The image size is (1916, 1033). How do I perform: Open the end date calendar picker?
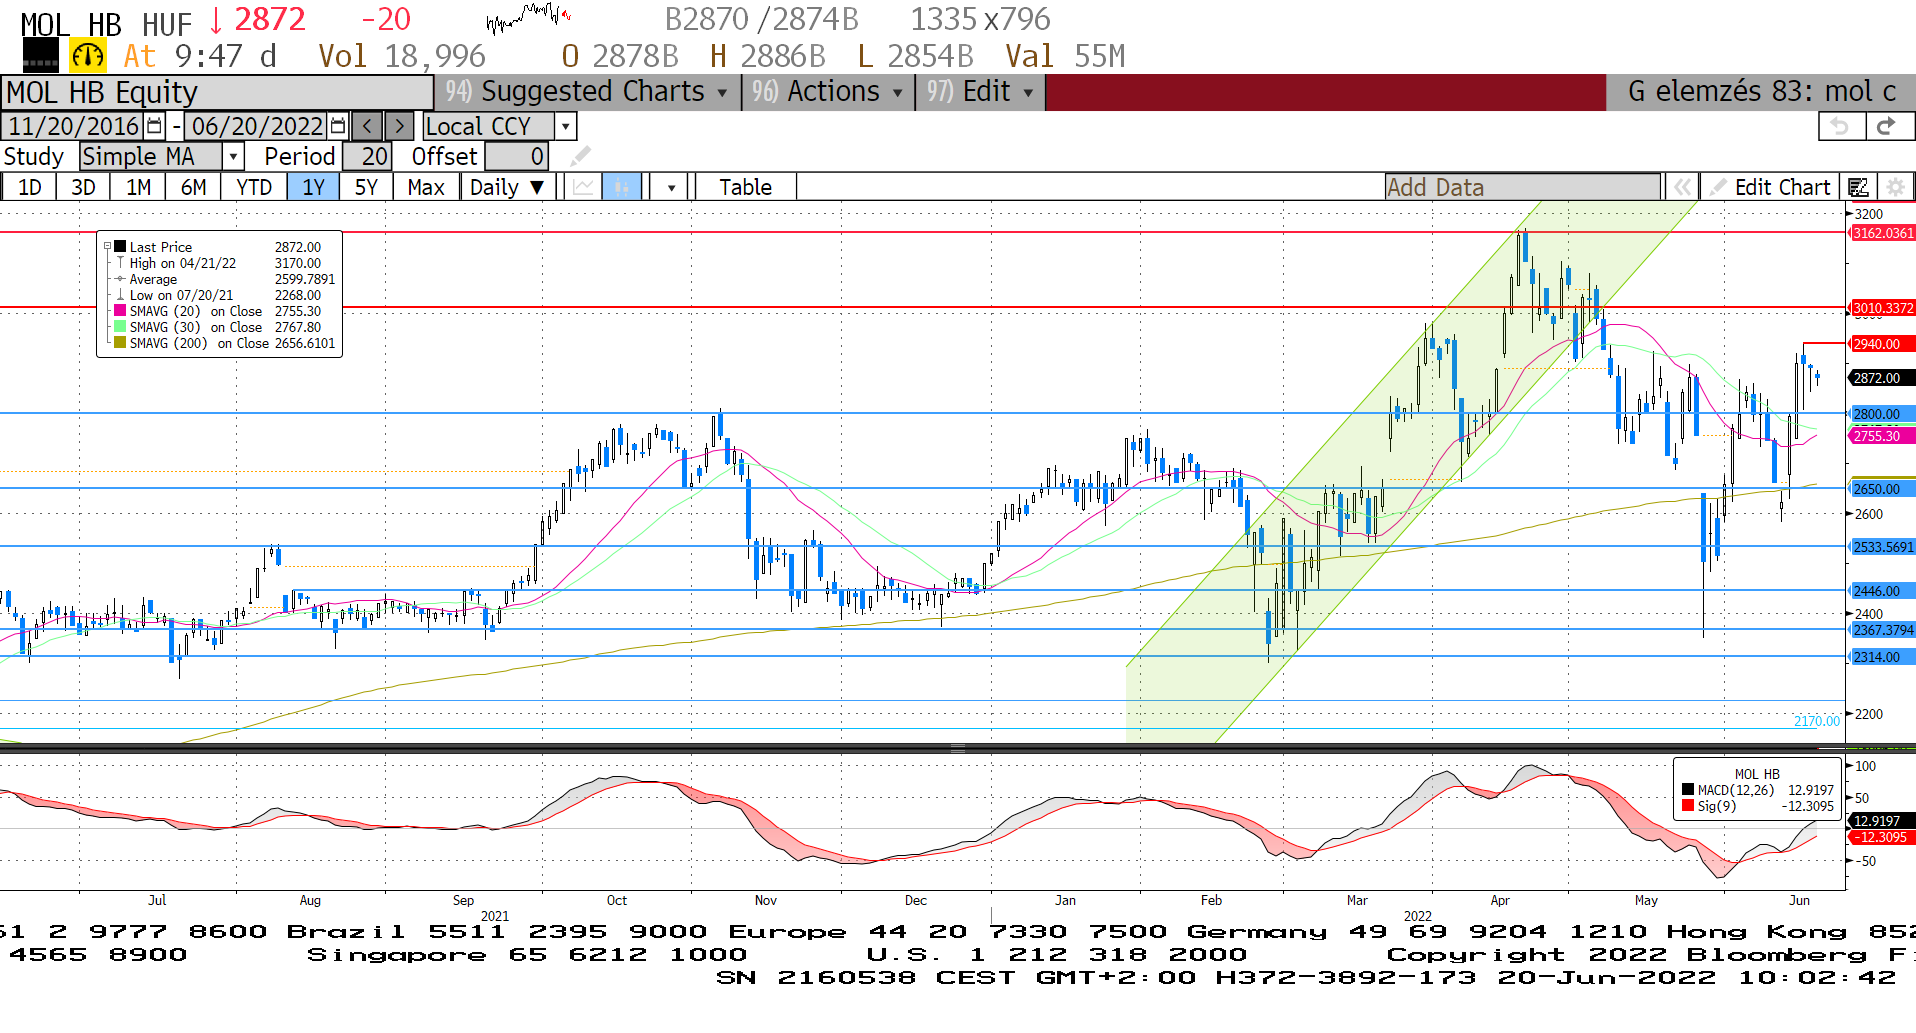338,126
